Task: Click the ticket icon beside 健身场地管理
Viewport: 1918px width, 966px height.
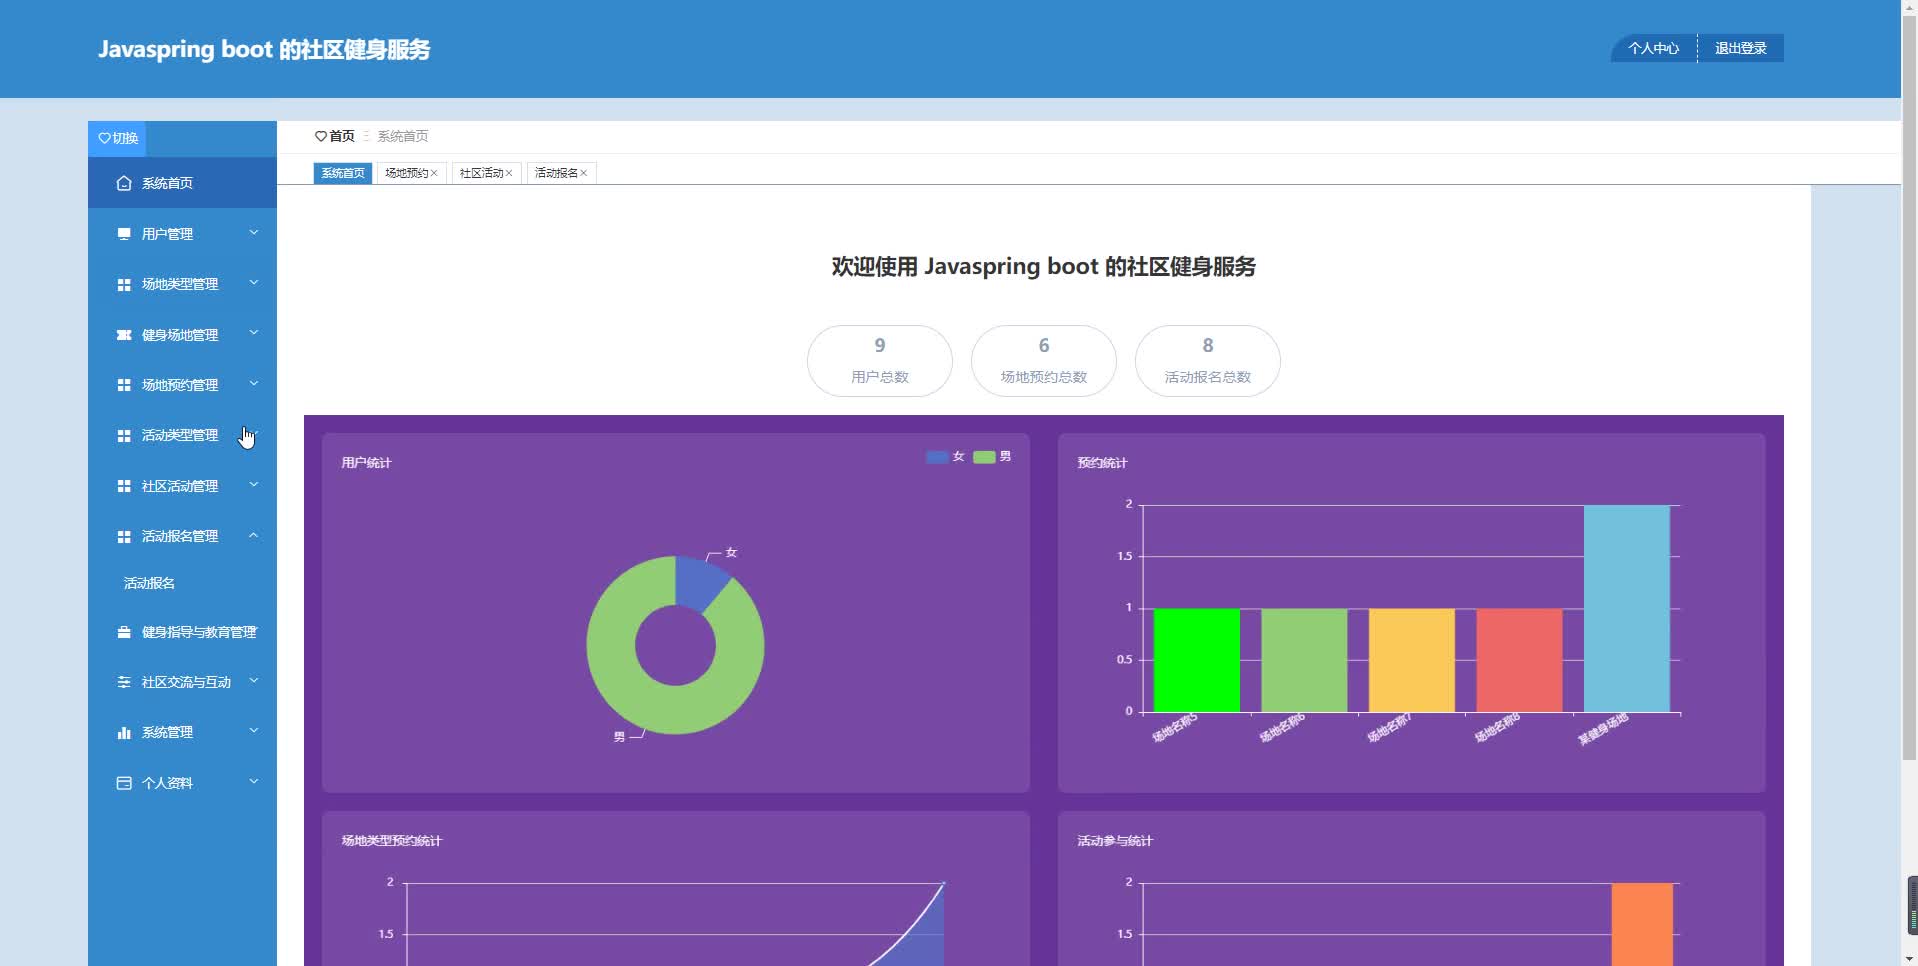Action: click(x=124, y=335)
